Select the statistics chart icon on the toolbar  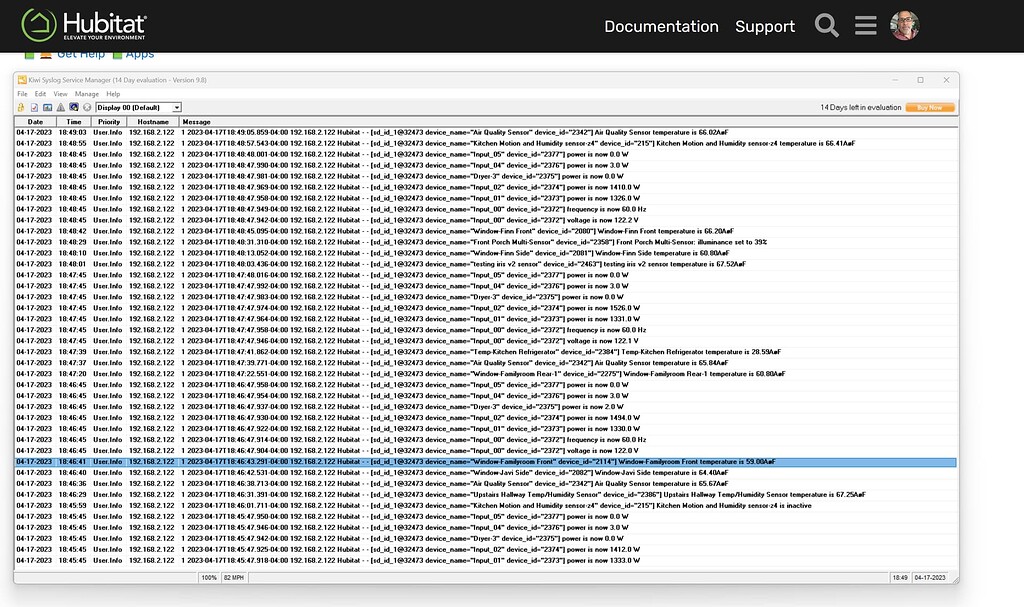click(48, 107)
